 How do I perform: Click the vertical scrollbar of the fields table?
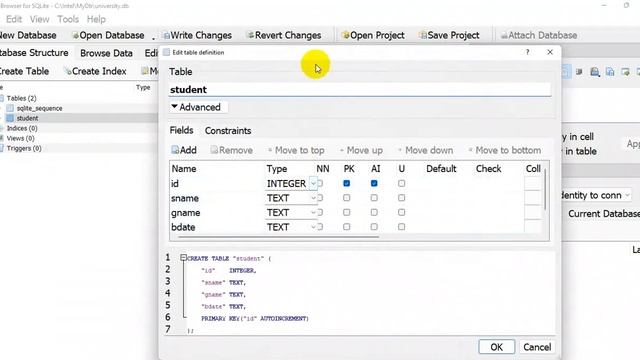click(x=545, y=189)
